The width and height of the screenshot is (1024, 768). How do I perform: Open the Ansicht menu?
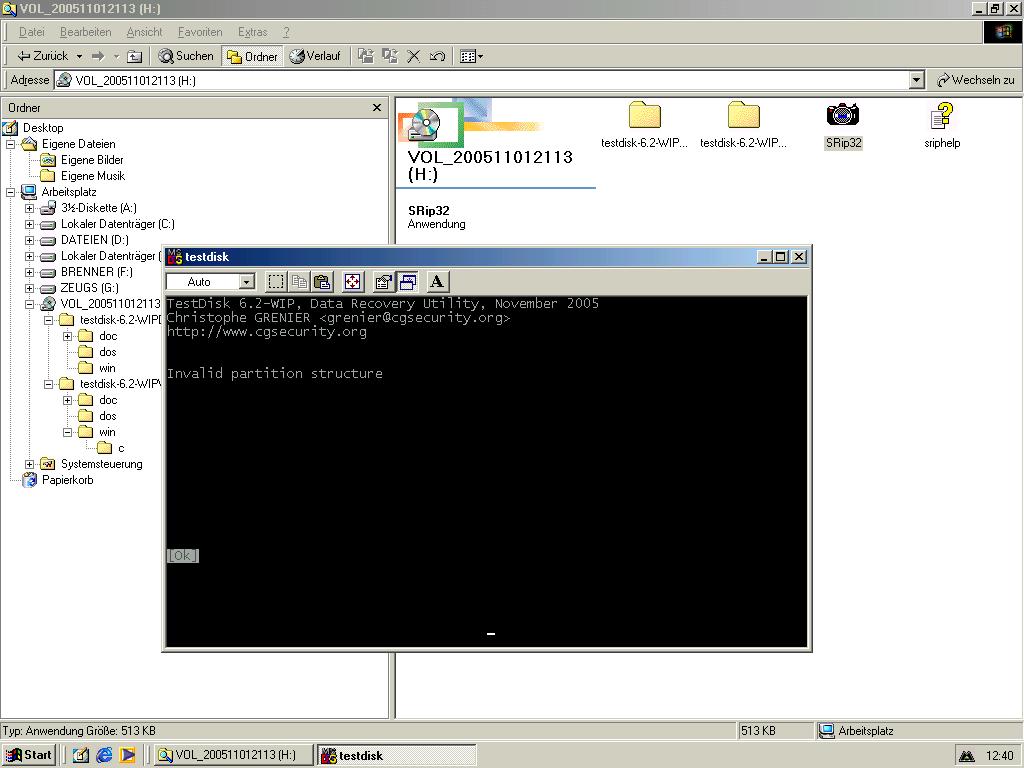pyautogui.click(x=144, y=32)
